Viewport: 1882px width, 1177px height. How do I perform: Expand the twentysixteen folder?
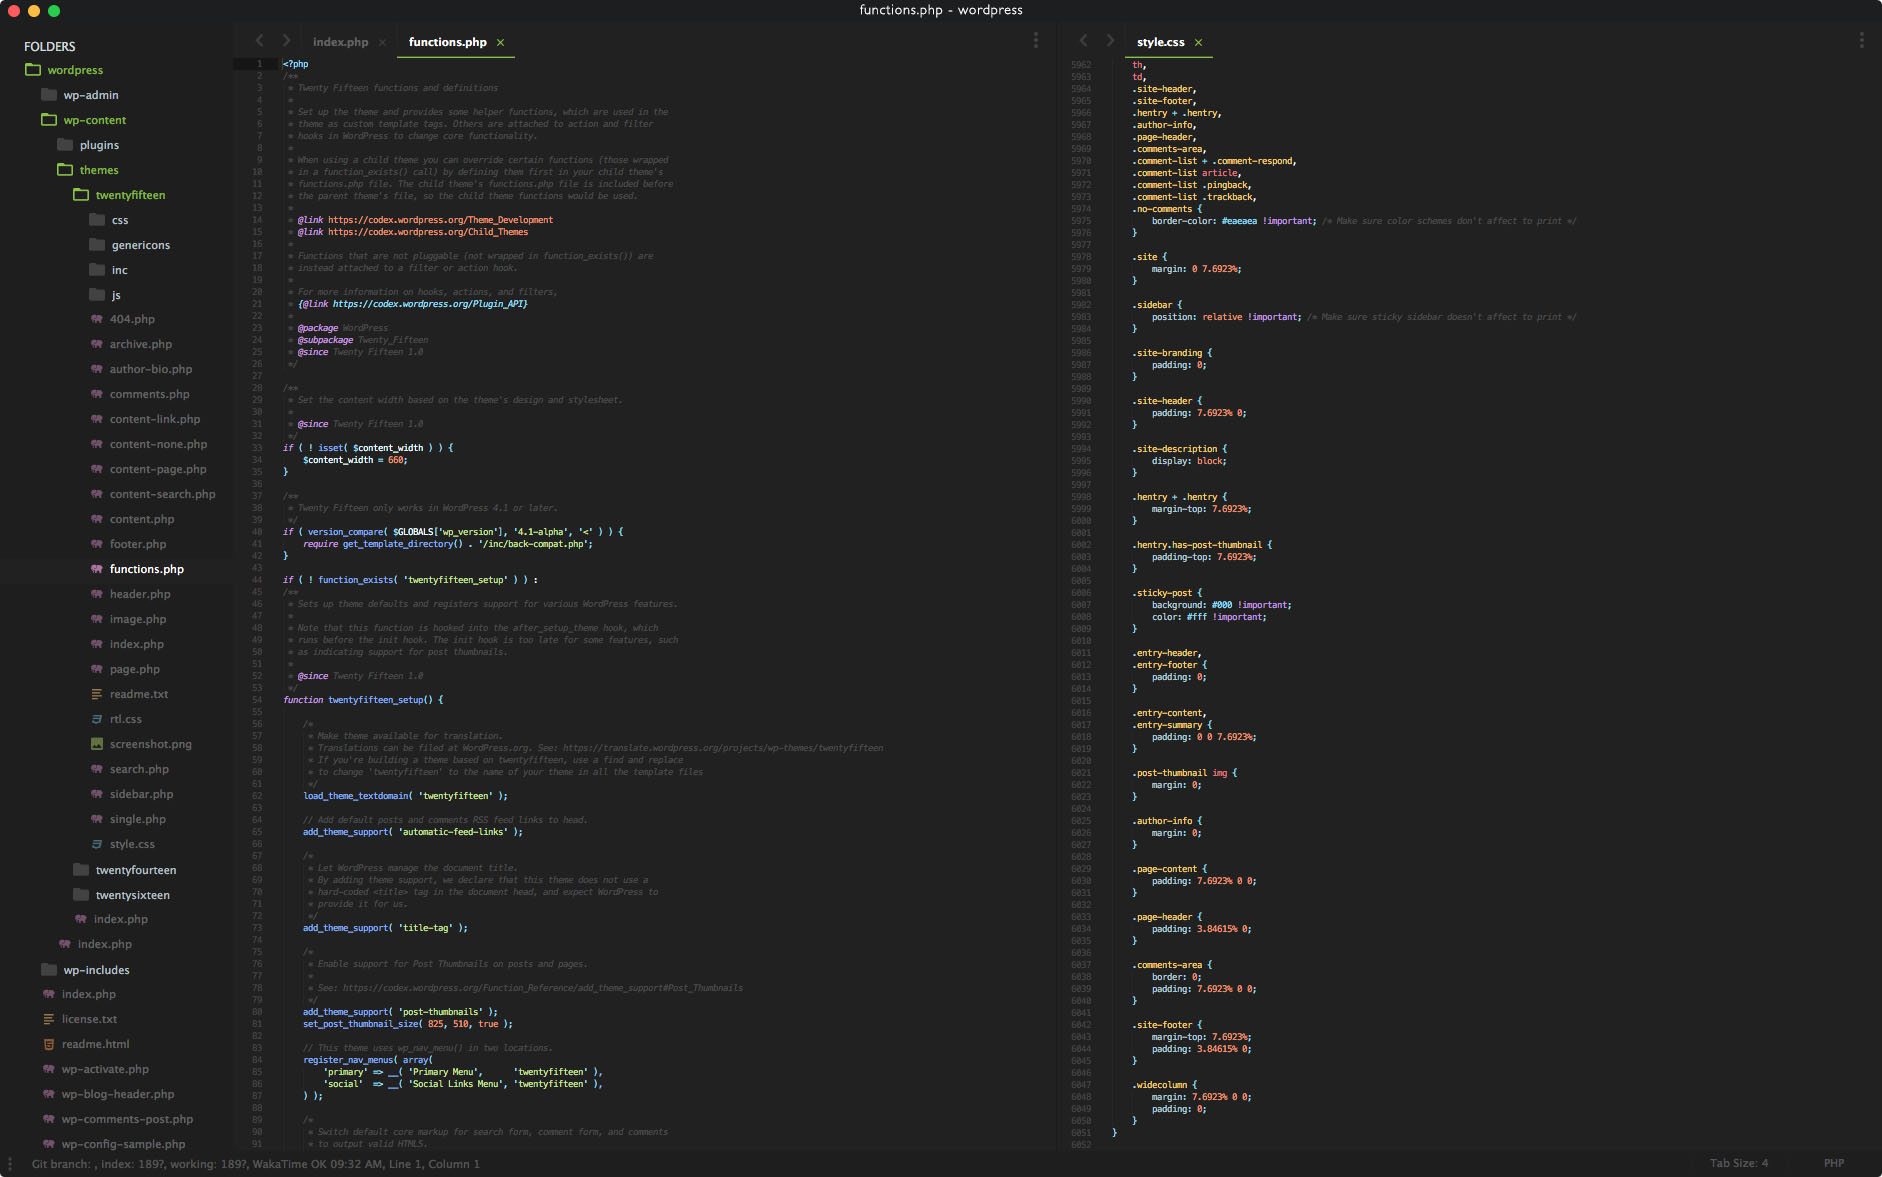point(81,895)
